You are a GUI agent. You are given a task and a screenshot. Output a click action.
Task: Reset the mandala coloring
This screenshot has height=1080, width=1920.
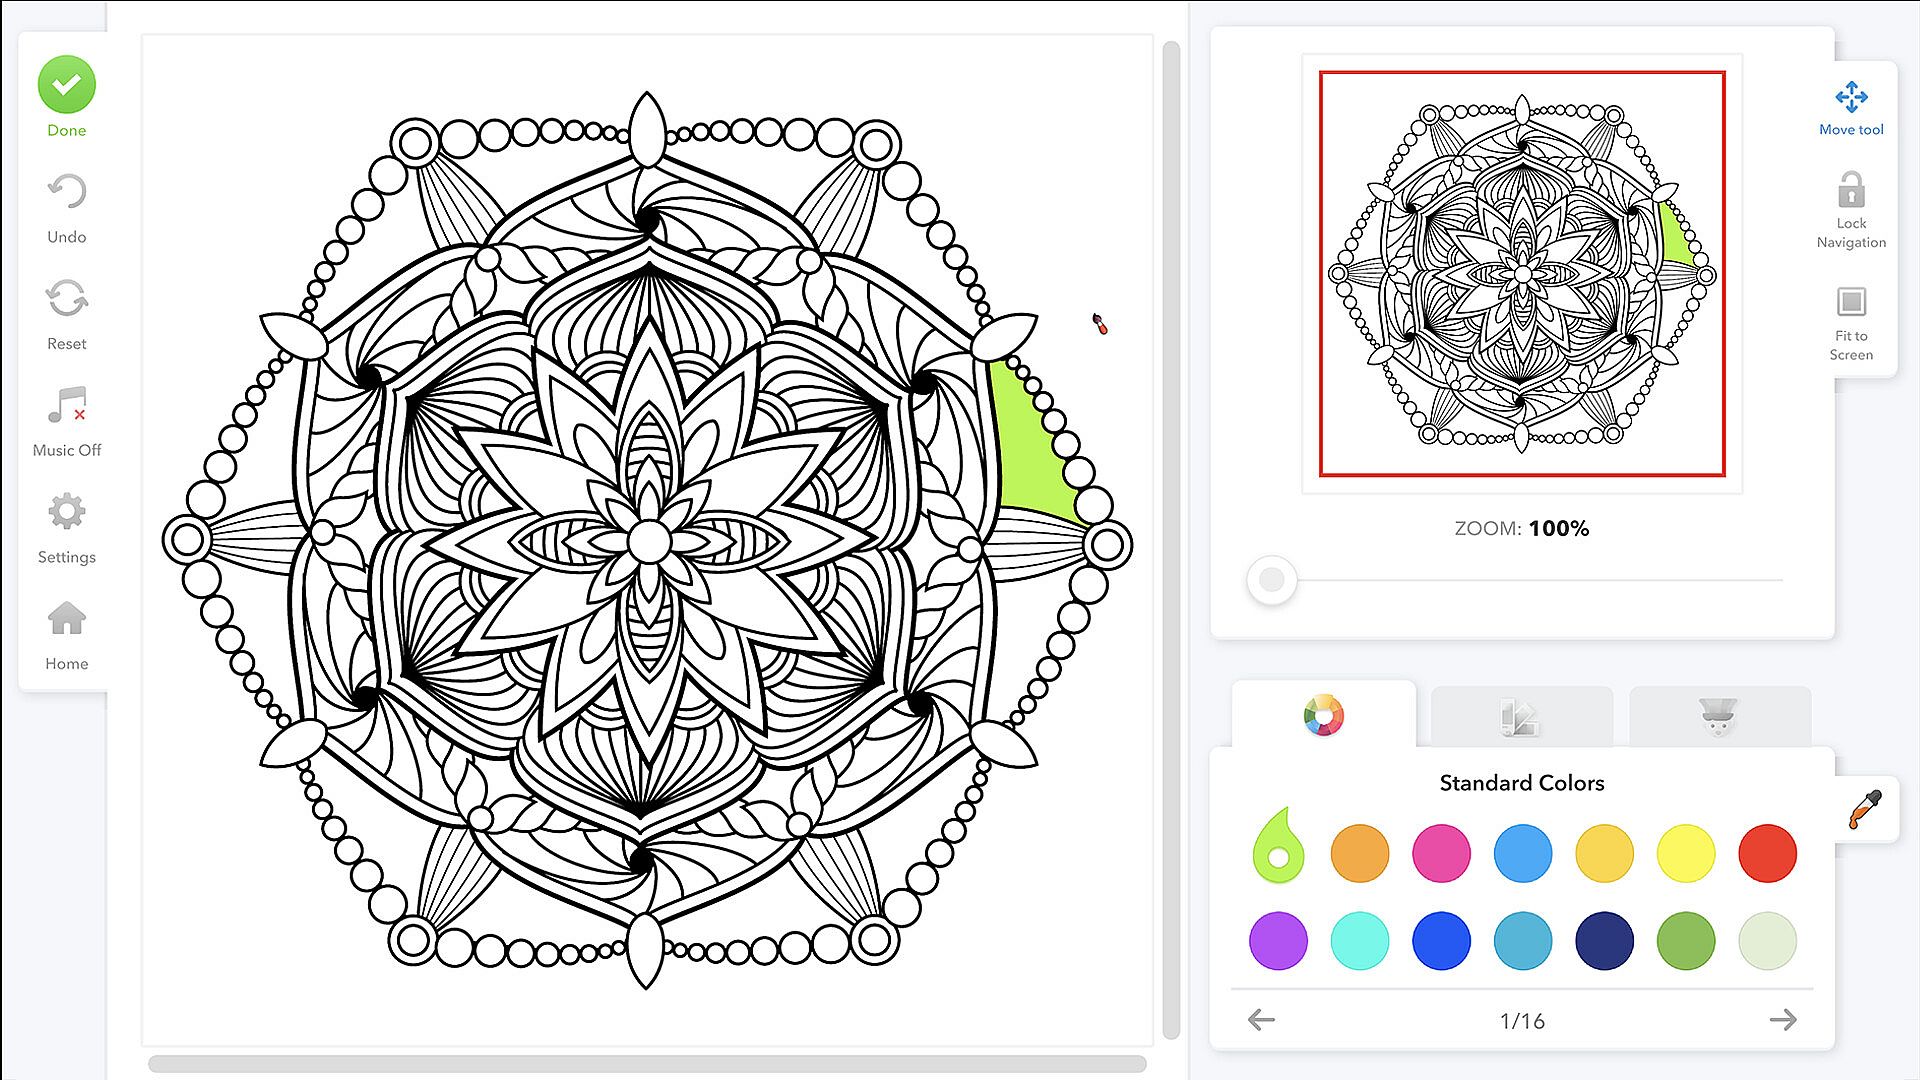(x=67, y=300)
